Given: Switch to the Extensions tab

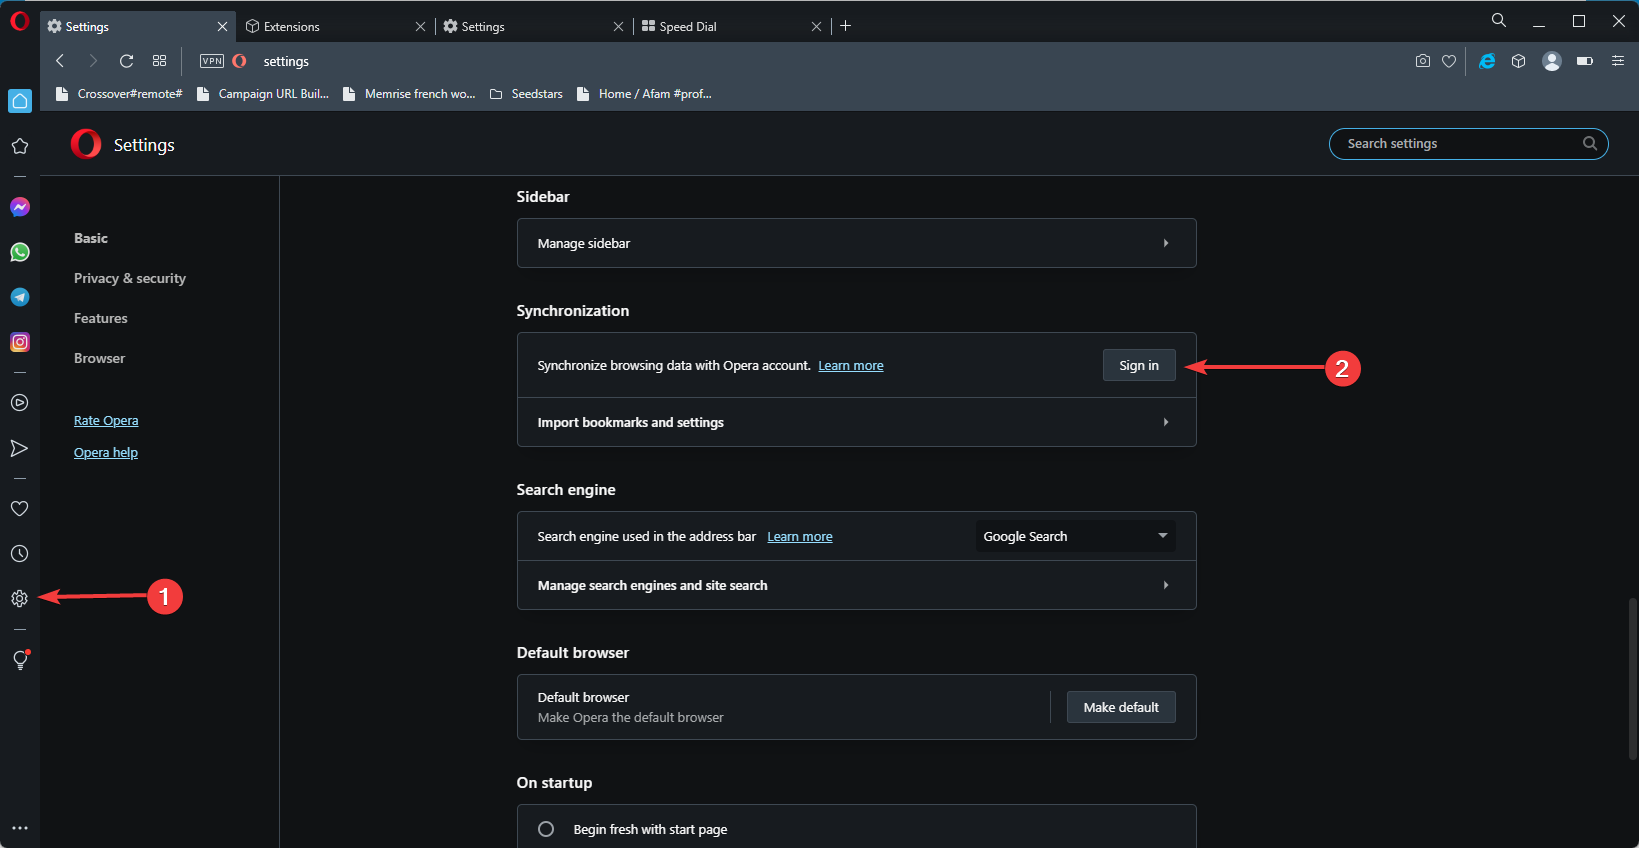Looking at the screenshot, I should [x=330, y=27].
